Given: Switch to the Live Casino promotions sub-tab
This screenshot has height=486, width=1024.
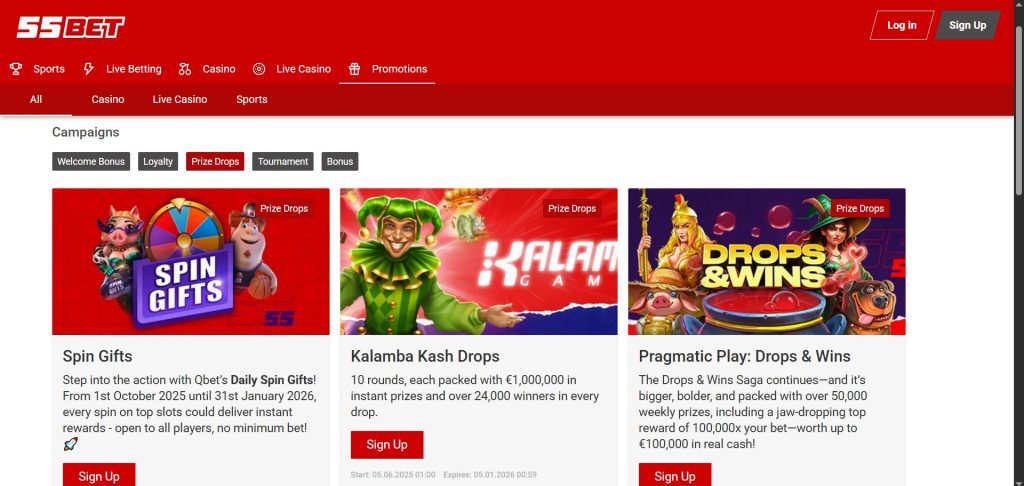Looking at the screenshot, I should (x=180, y=99).
